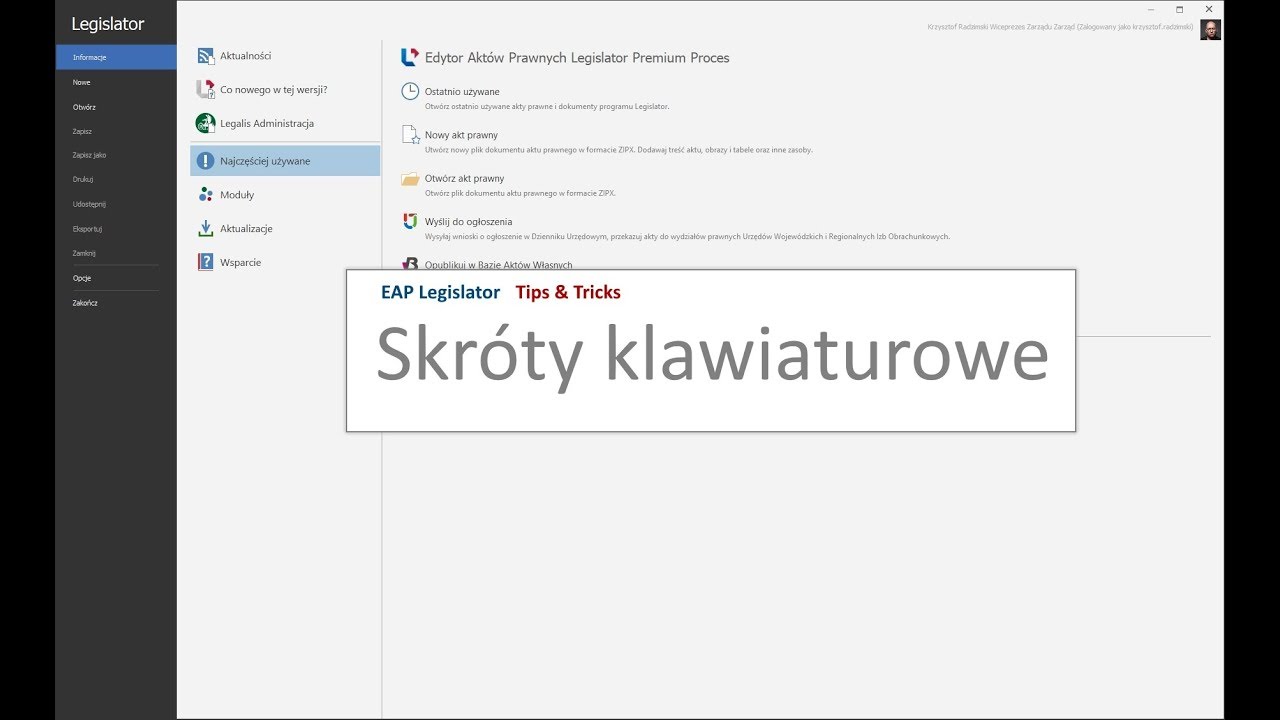Click the Legislator title in the sidebar
This screenshot has height=720, width=1280.
click(x=108, y=24)
